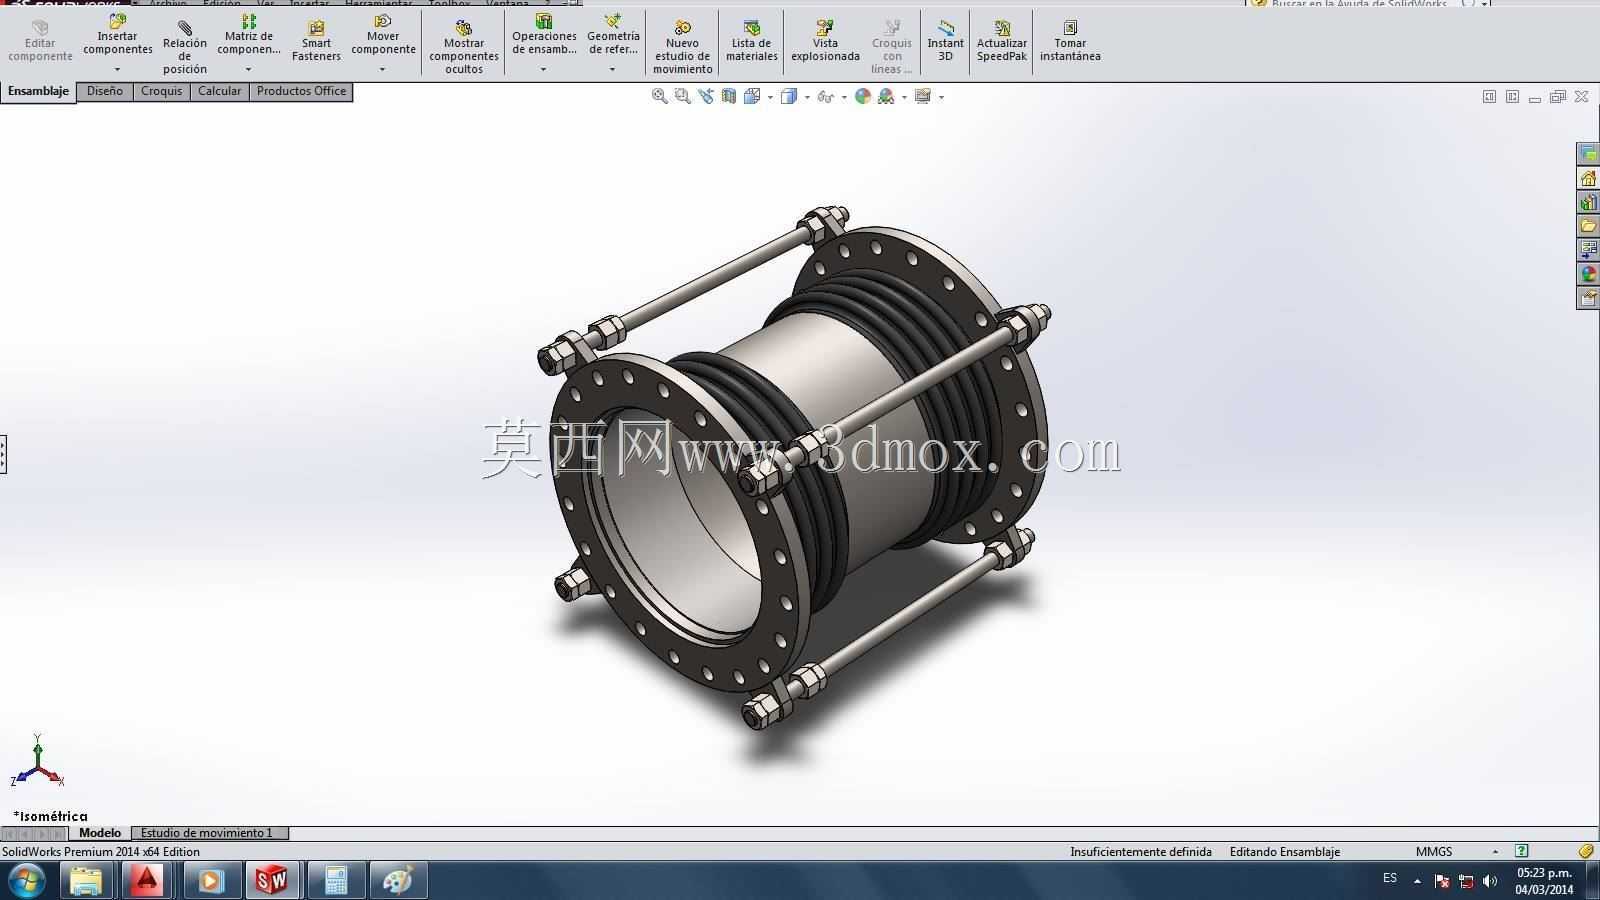Open SolidWorks taskbar icon
Image resolution: width=1600 pixels, height=900 pixels.
coord(271,880)
